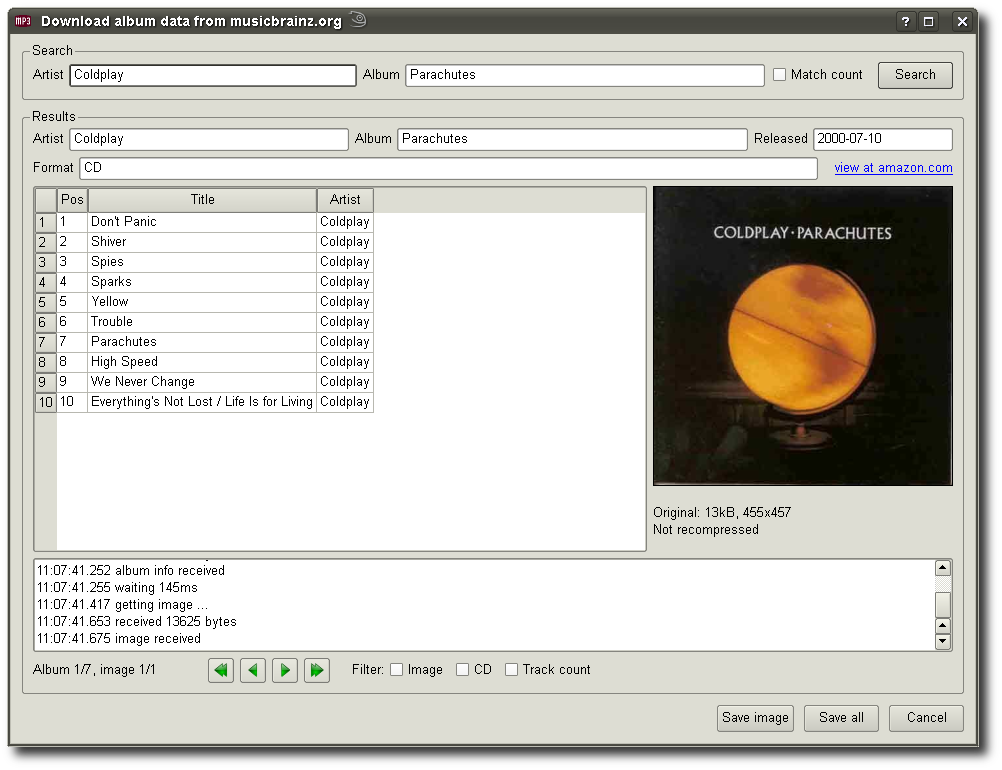The width and height of the screenshot is (1002, 770).
Task: Click the Artist cell in the Yellow row
Action: coord(345,302)
